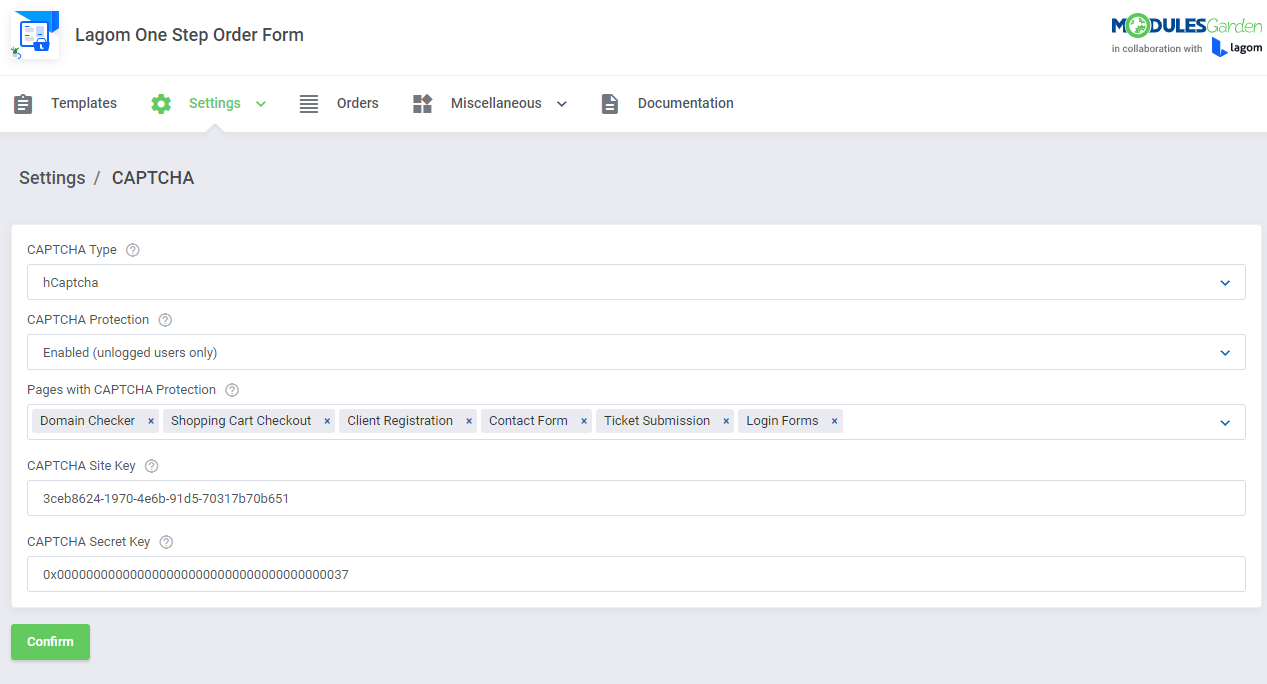Click the Lagom logo in the header
The image size is (1267, 684).
pos(1237,48)
